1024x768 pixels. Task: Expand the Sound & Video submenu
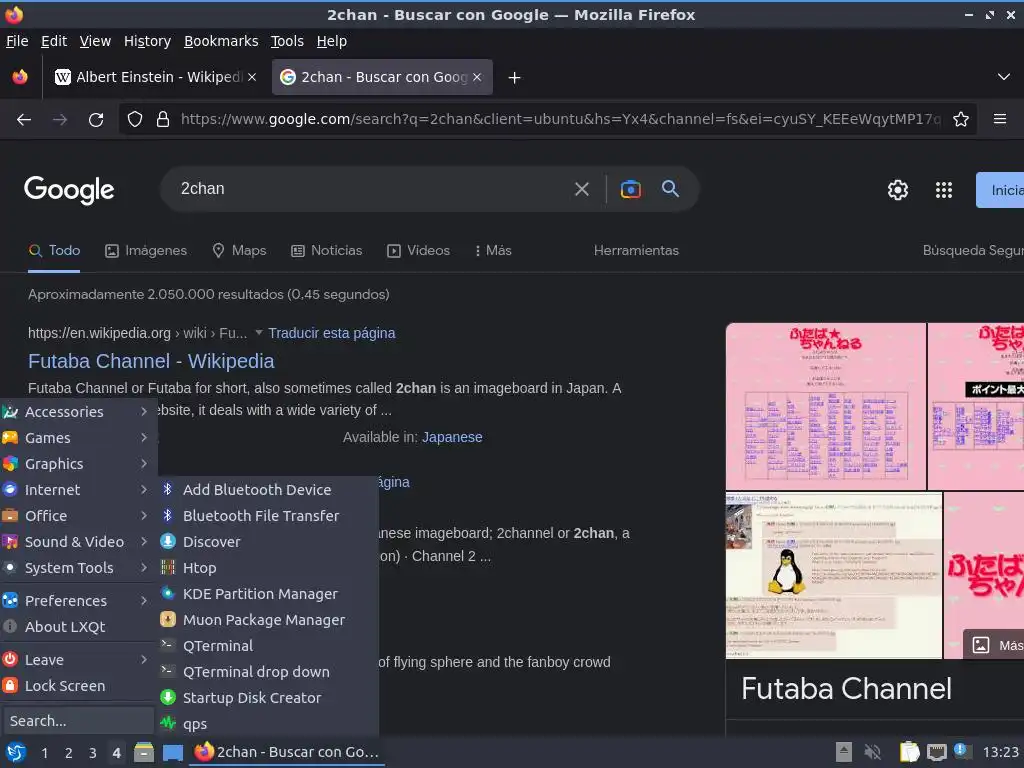(78, 542)
